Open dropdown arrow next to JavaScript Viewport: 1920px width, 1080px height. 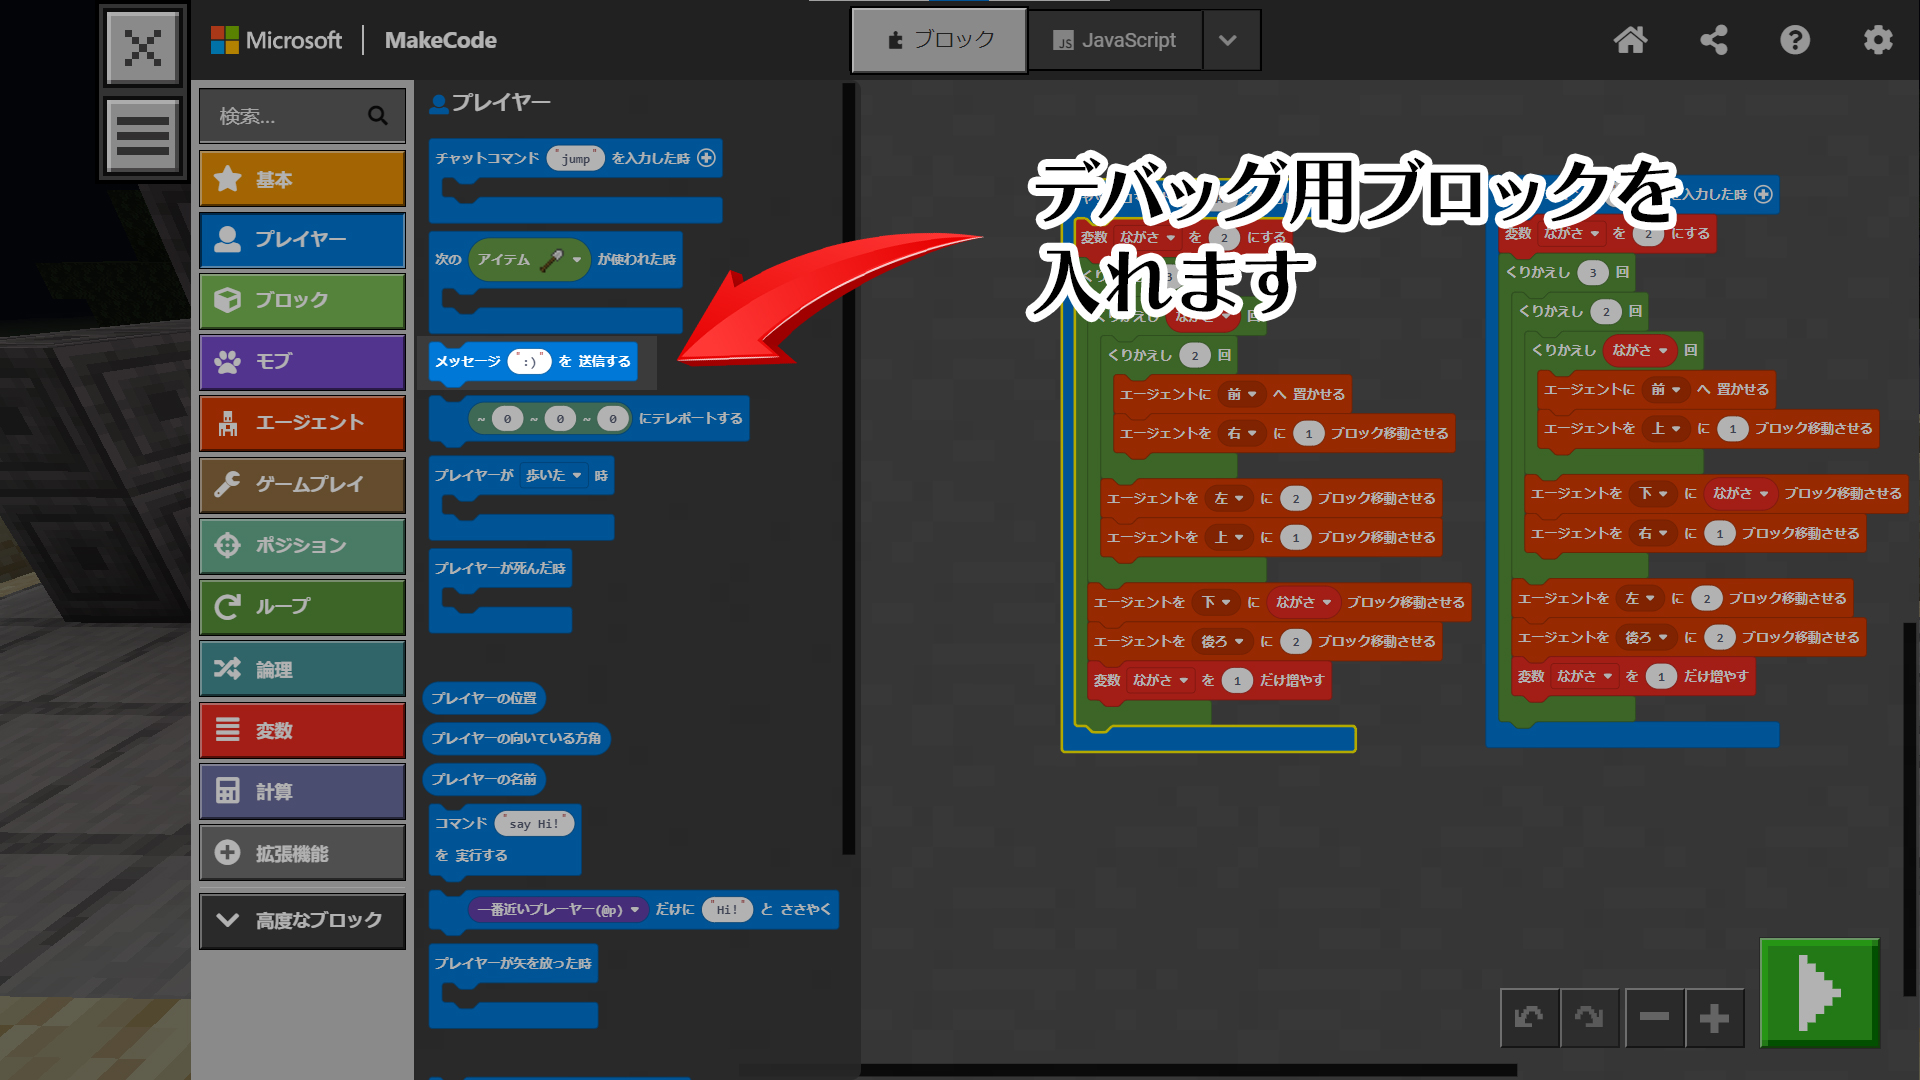click(1229, 40)
